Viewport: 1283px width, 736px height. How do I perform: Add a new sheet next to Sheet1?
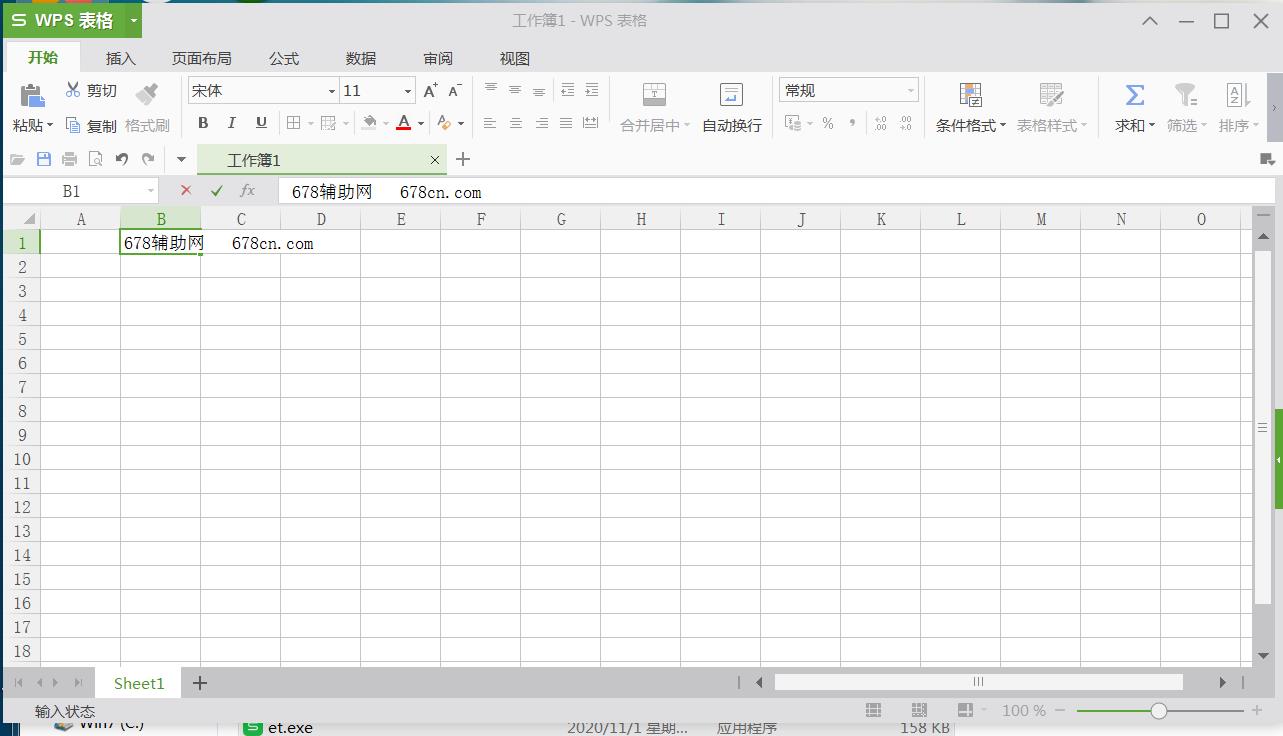(200, 683)
